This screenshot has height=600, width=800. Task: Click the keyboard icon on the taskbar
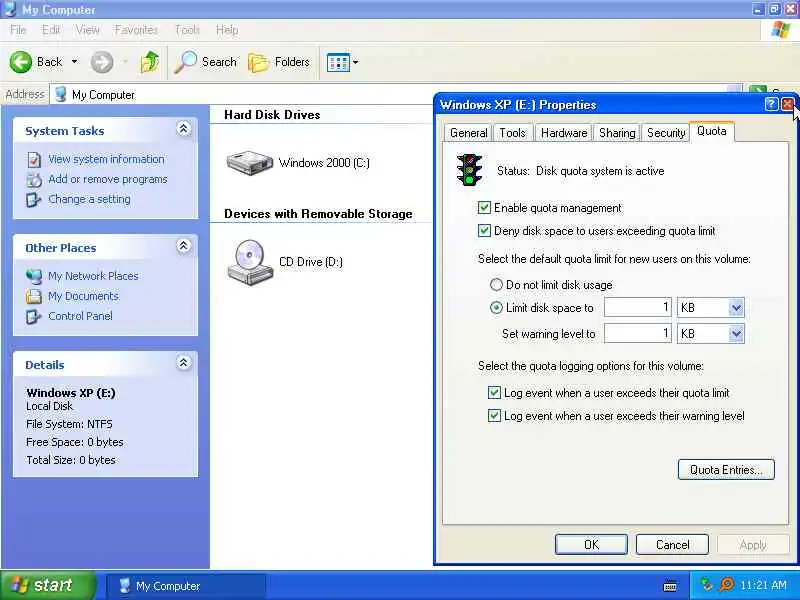pos(670,586)
